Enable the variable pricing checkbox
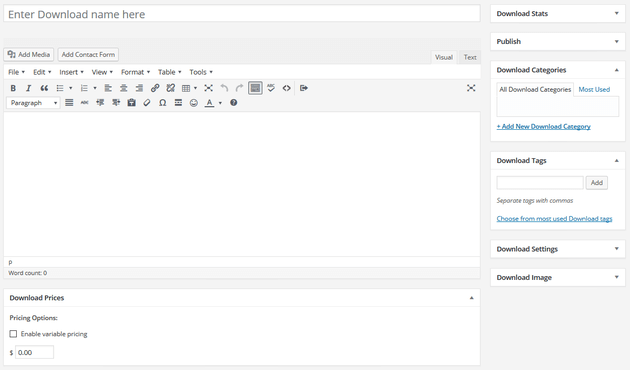 (x=13, y=334)
